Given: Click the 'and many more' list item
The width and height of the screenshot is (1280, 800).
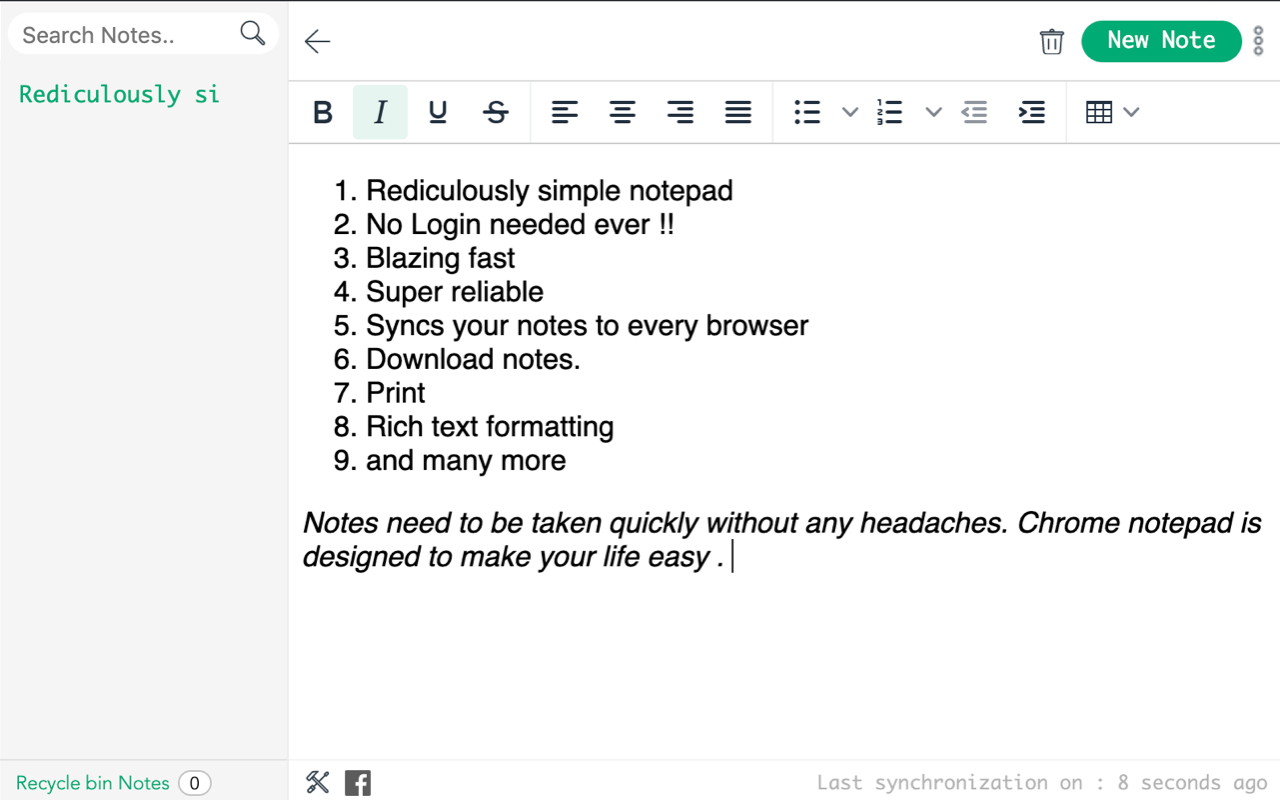Looking at the screenshot, I should click(466, 460).
